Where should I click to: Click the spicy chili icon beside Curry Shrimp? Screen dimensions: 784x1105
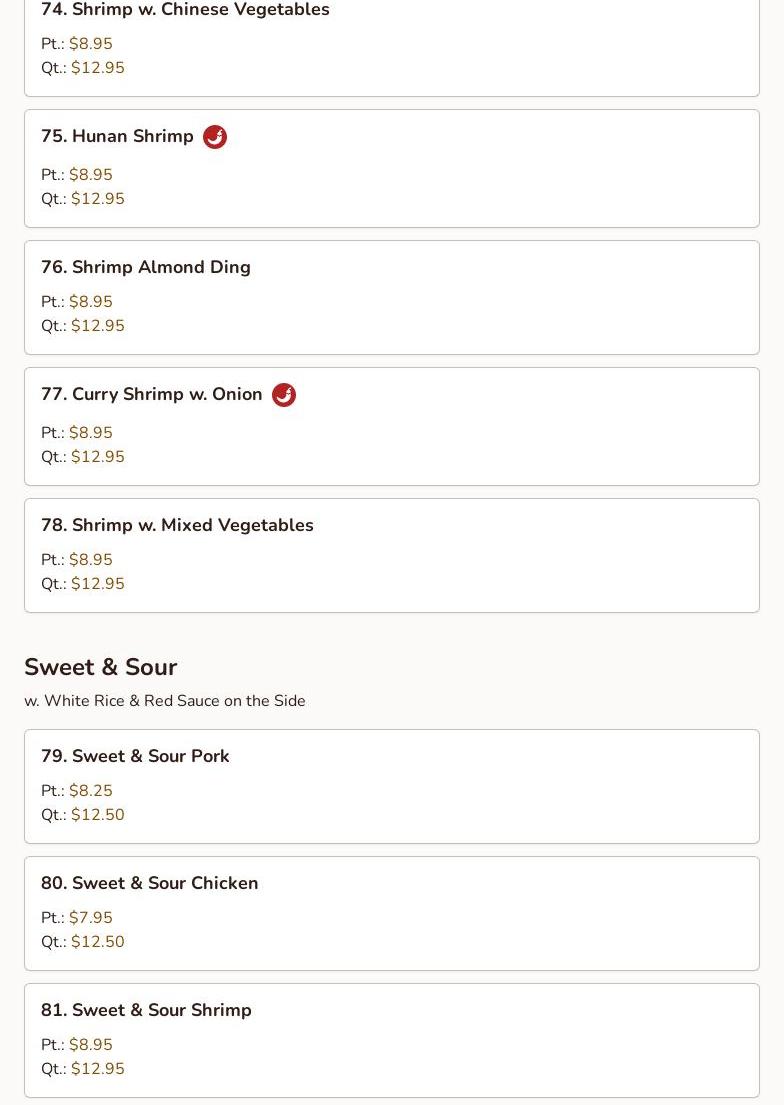point(284,395)
